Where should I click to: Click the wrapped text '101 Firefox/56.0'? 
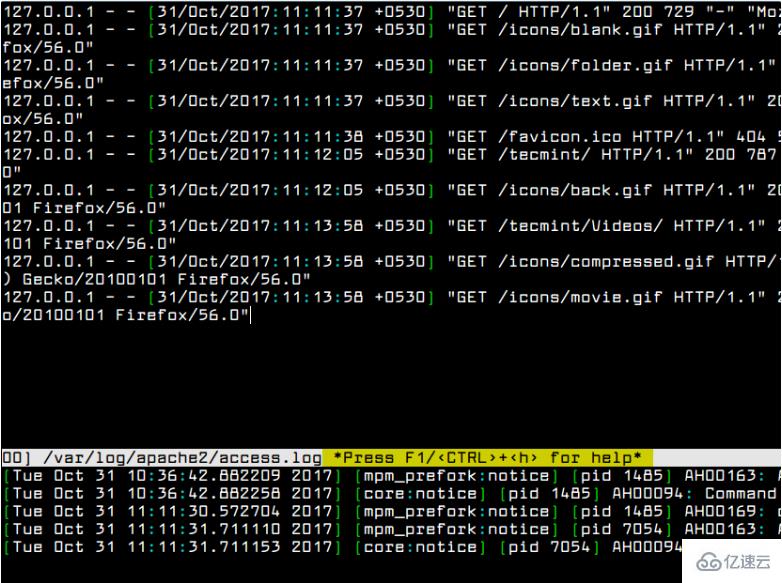(89, 243)
